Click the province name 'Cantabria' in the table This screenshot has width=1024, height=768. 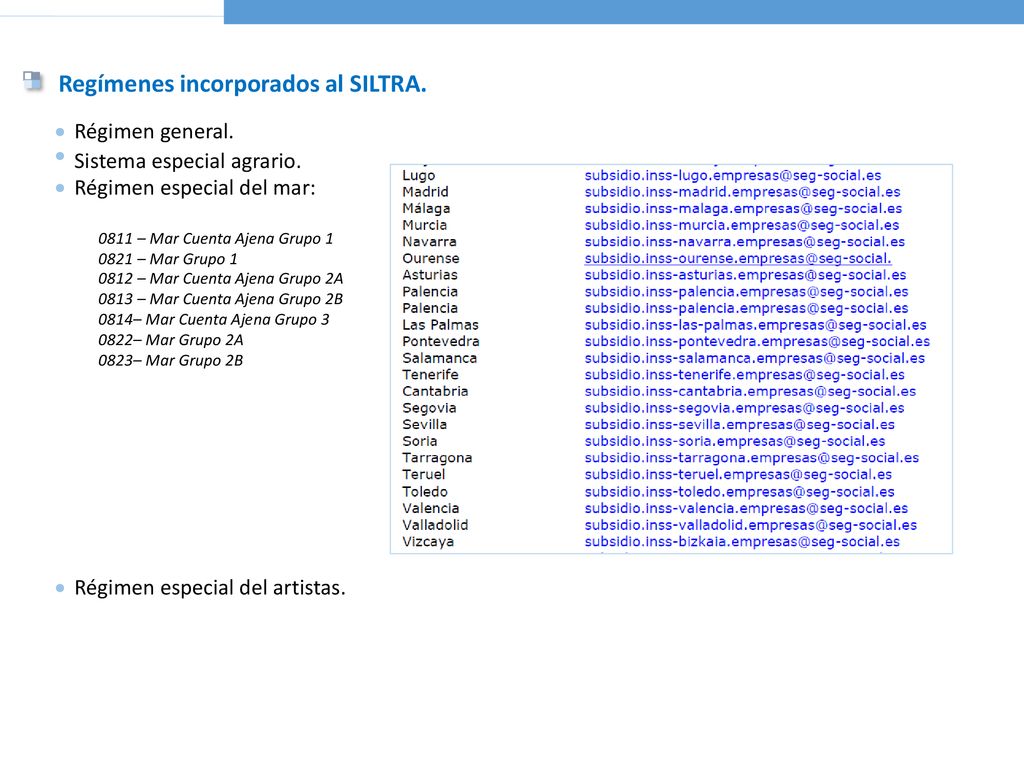click(x=435, y=391)
